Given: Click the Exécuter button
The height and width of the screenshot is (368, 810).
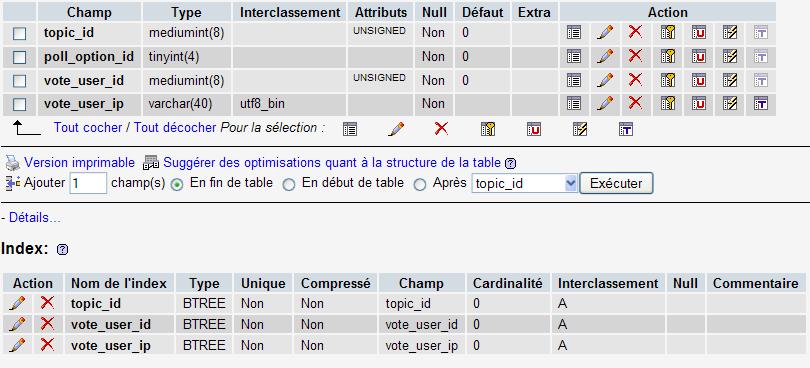Looking at the screenshot, I should [x=616, y=183].
